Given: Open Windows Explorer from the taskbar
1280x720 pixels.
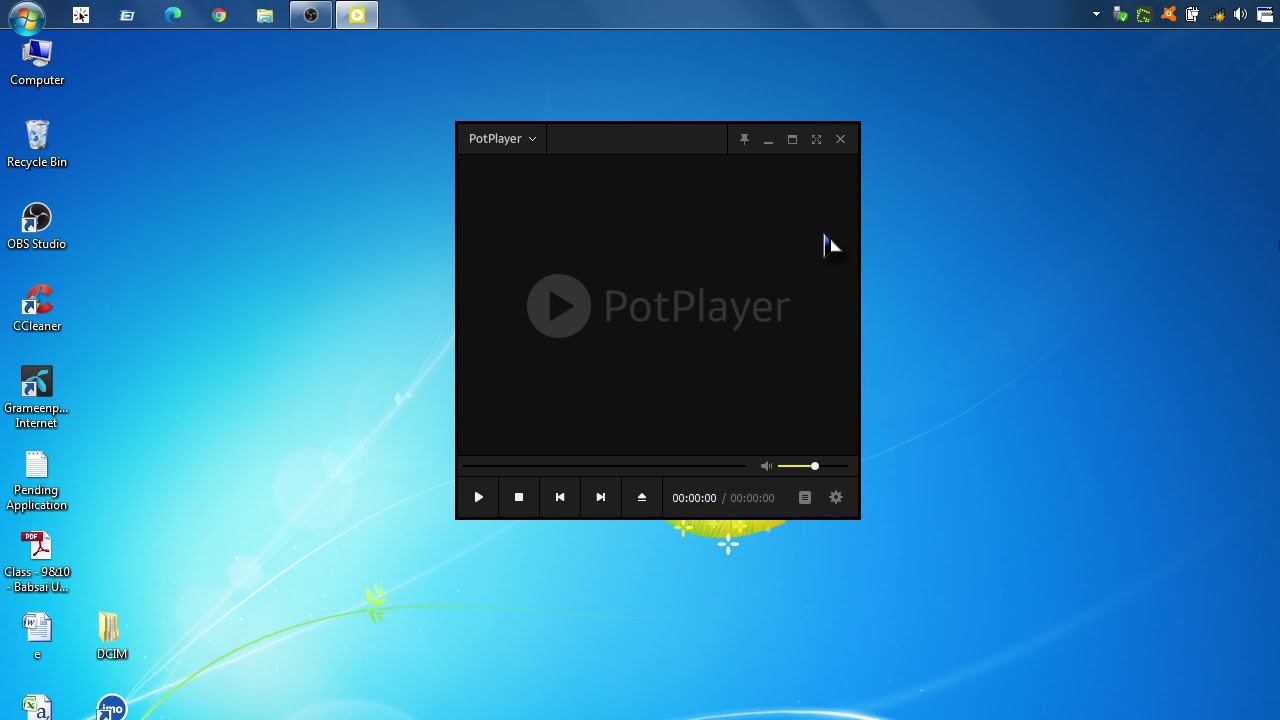Looking at the screenshot, I should coord(265,15).
